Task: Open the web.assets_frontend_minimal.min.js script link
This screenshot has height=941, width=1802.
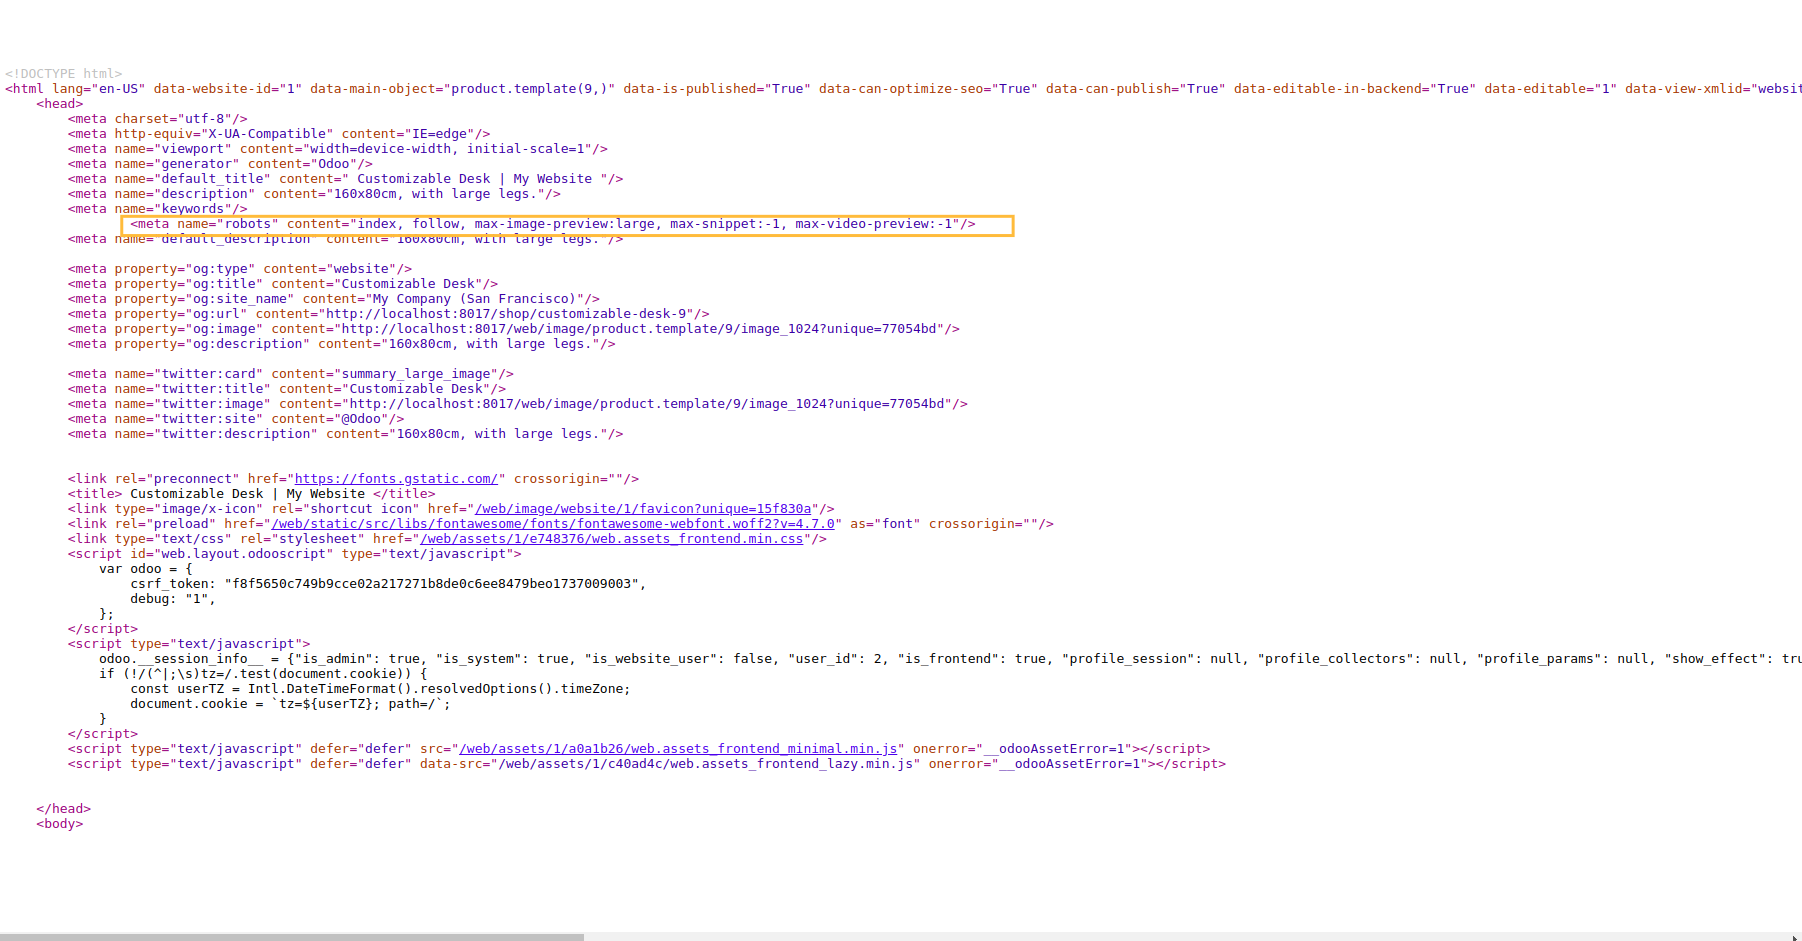Action: pos(678,749)
